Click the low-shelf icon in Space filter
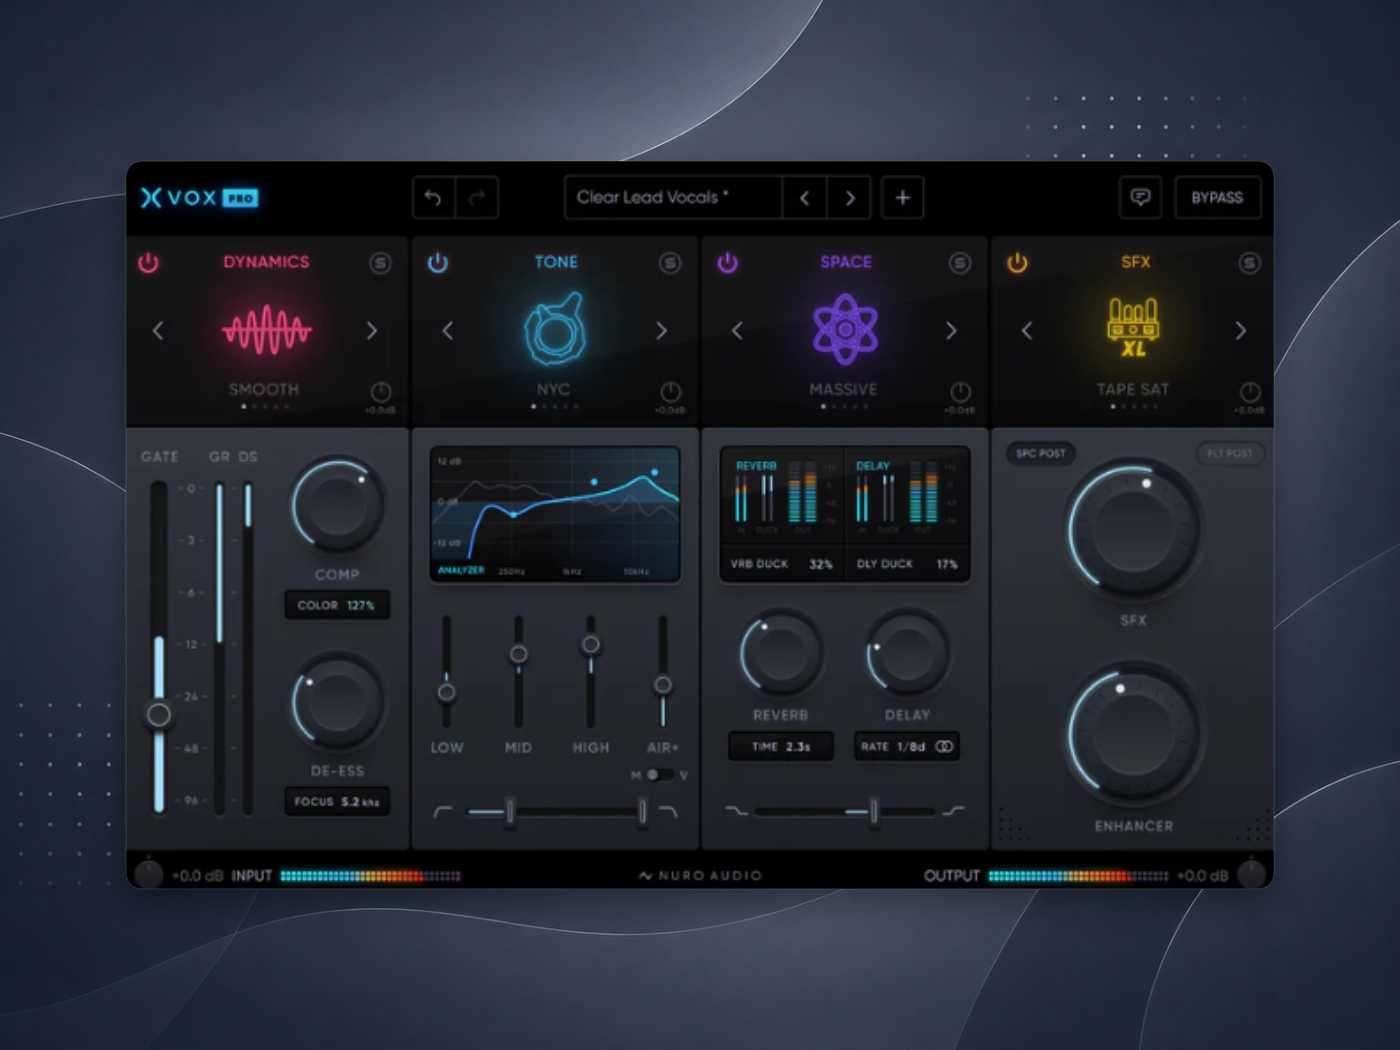 [x=736, y=811]
